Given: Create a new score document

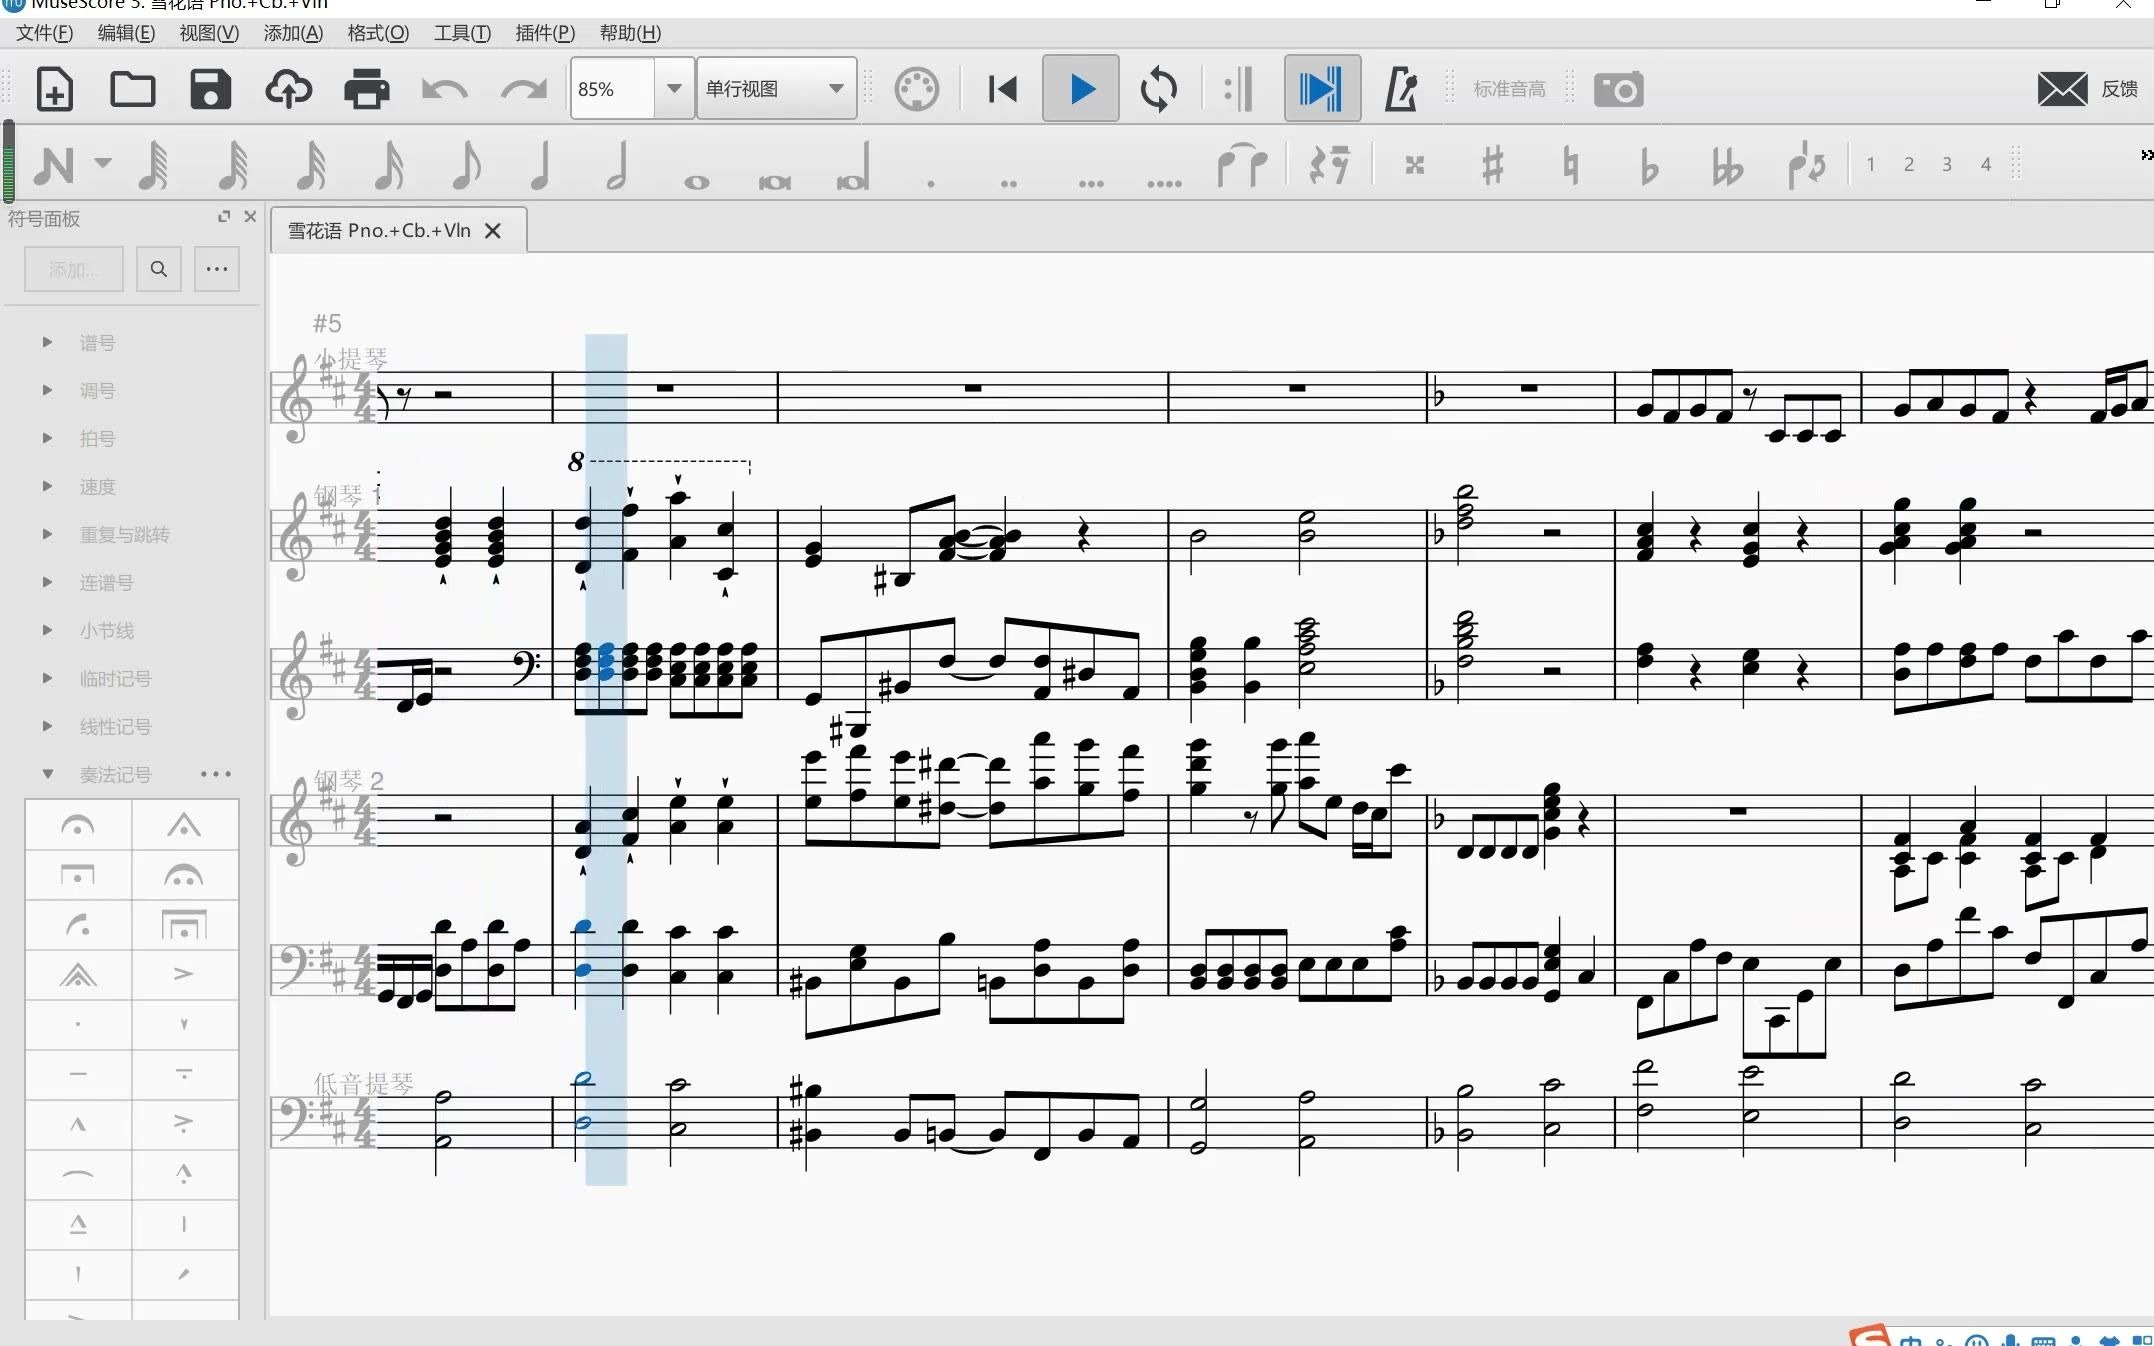Looking at the screenshot, I should [x=54, y=89].
